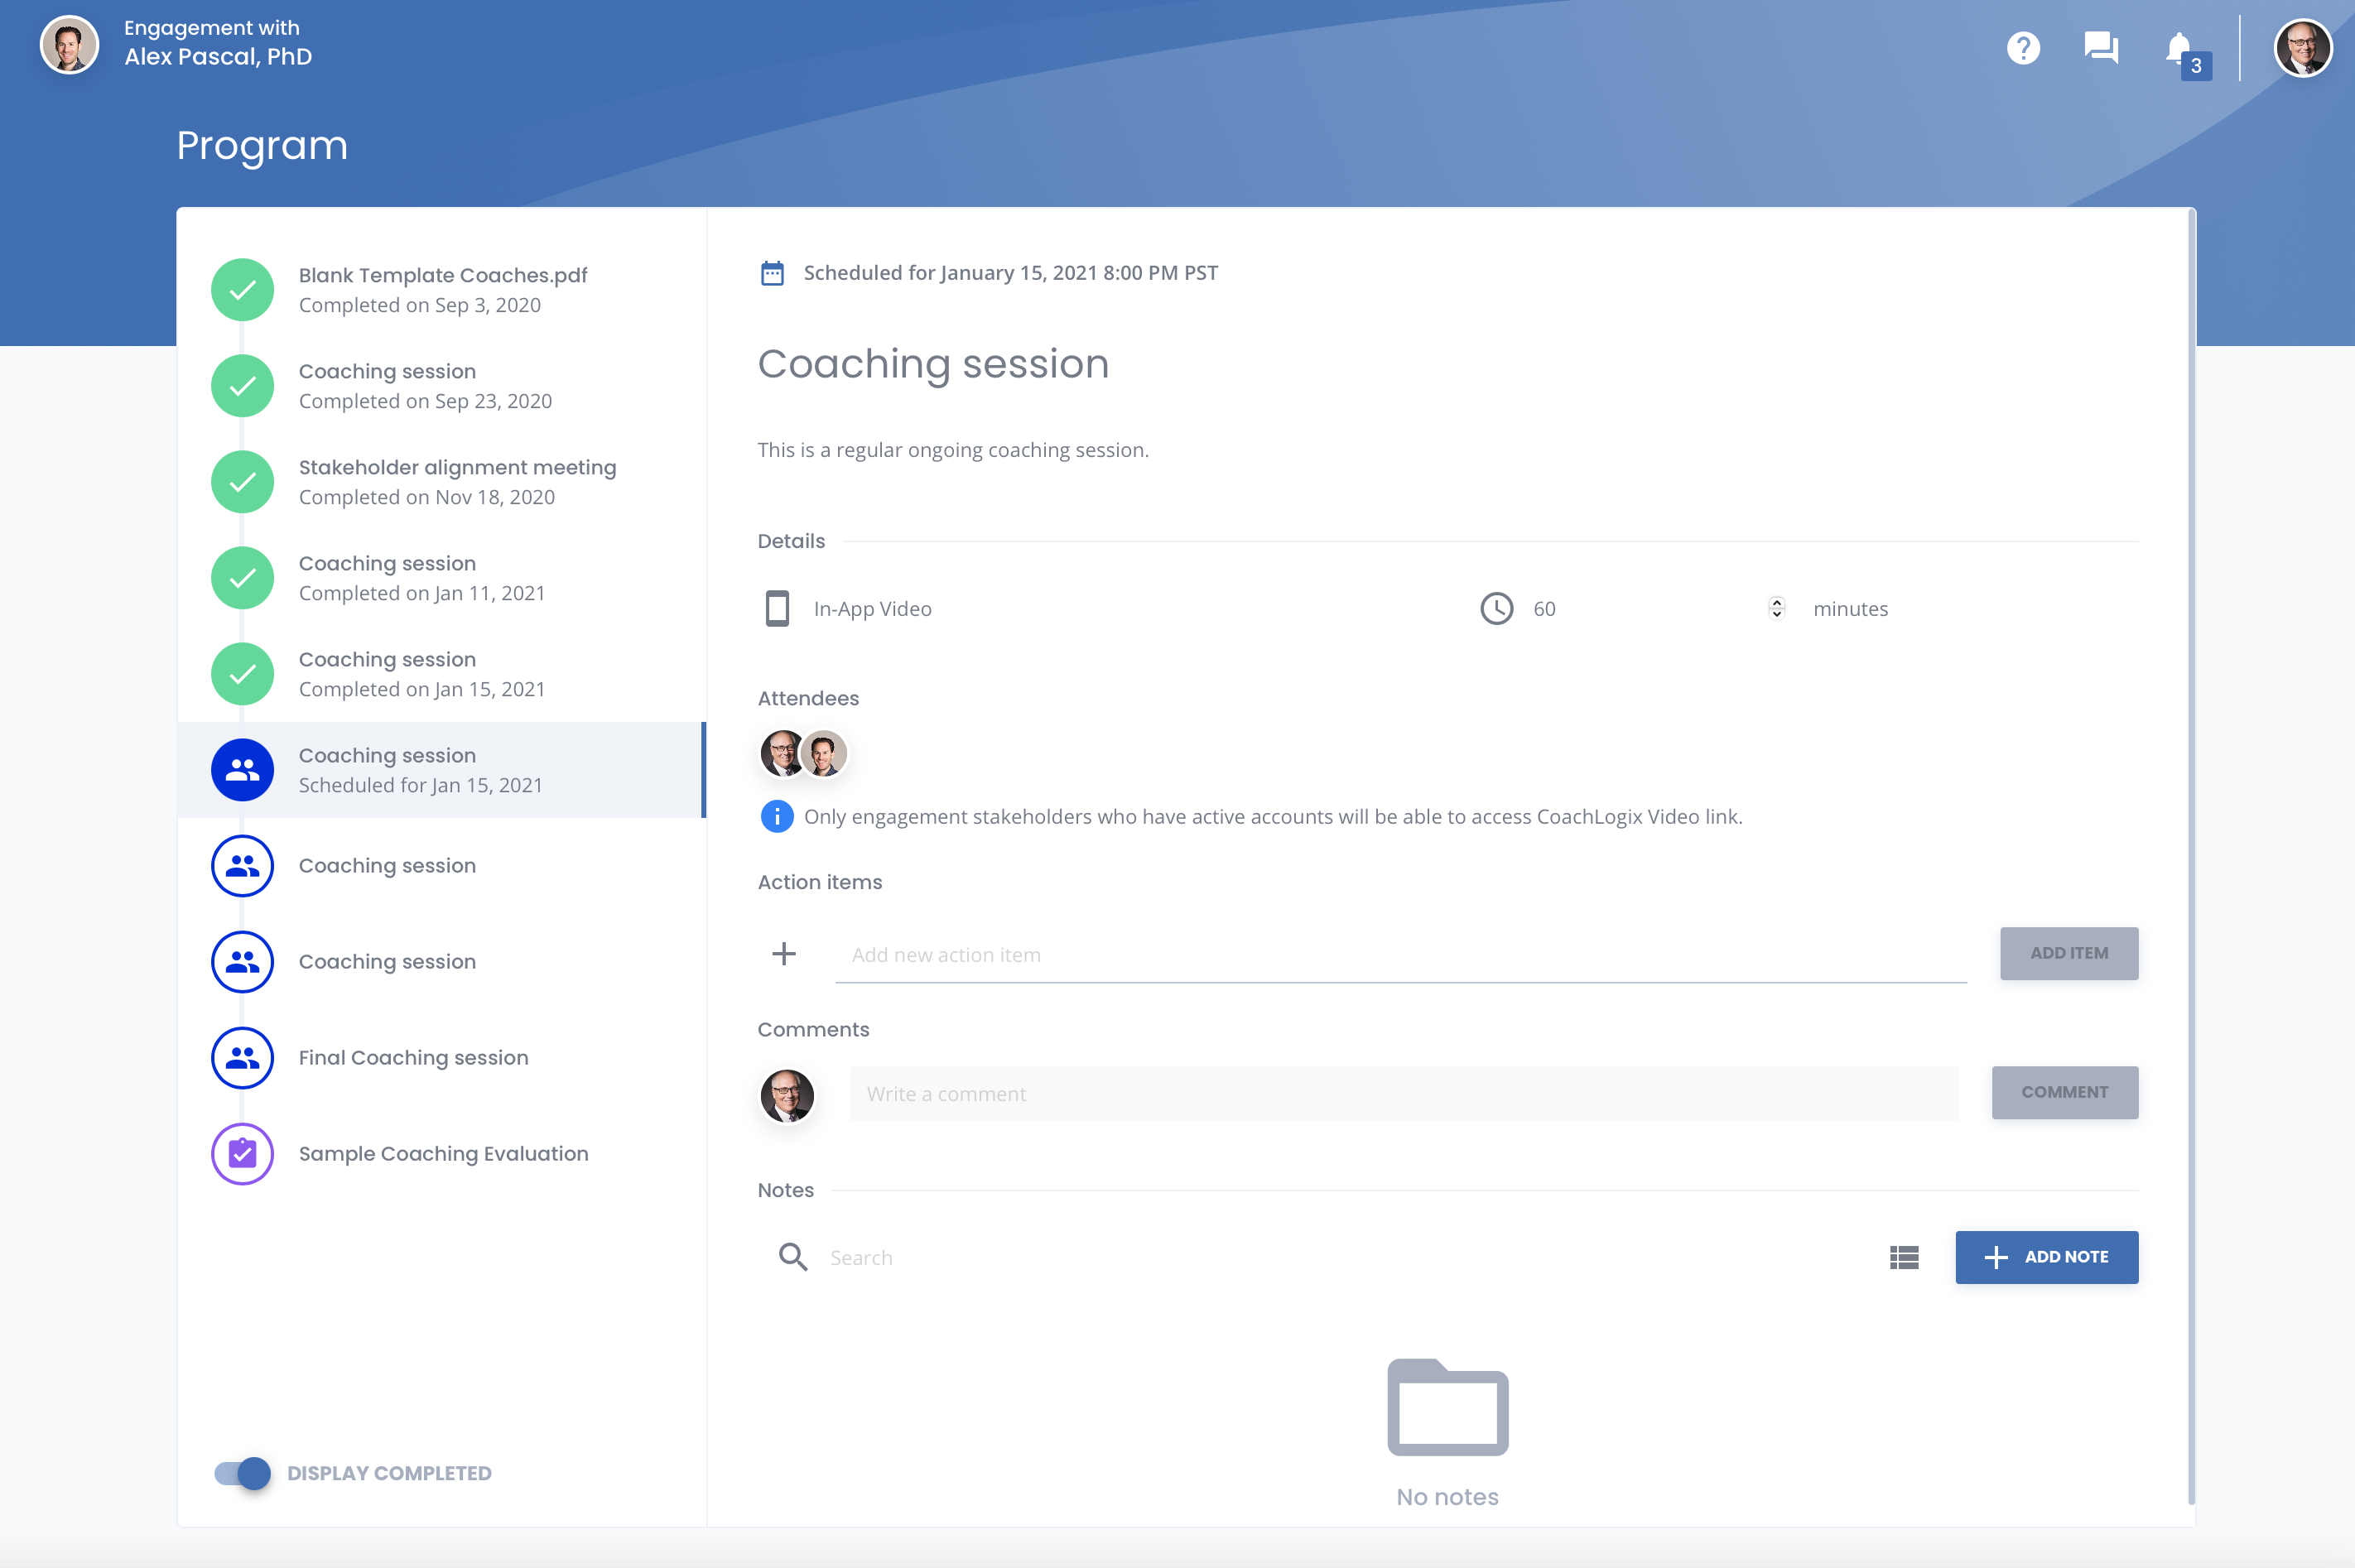Click the green checkmark for Blank Template Coaches.pdf
Image resolution: width=2355 pixels, height=1568 pixels.
pyautogui.click(x=242, y=290)
